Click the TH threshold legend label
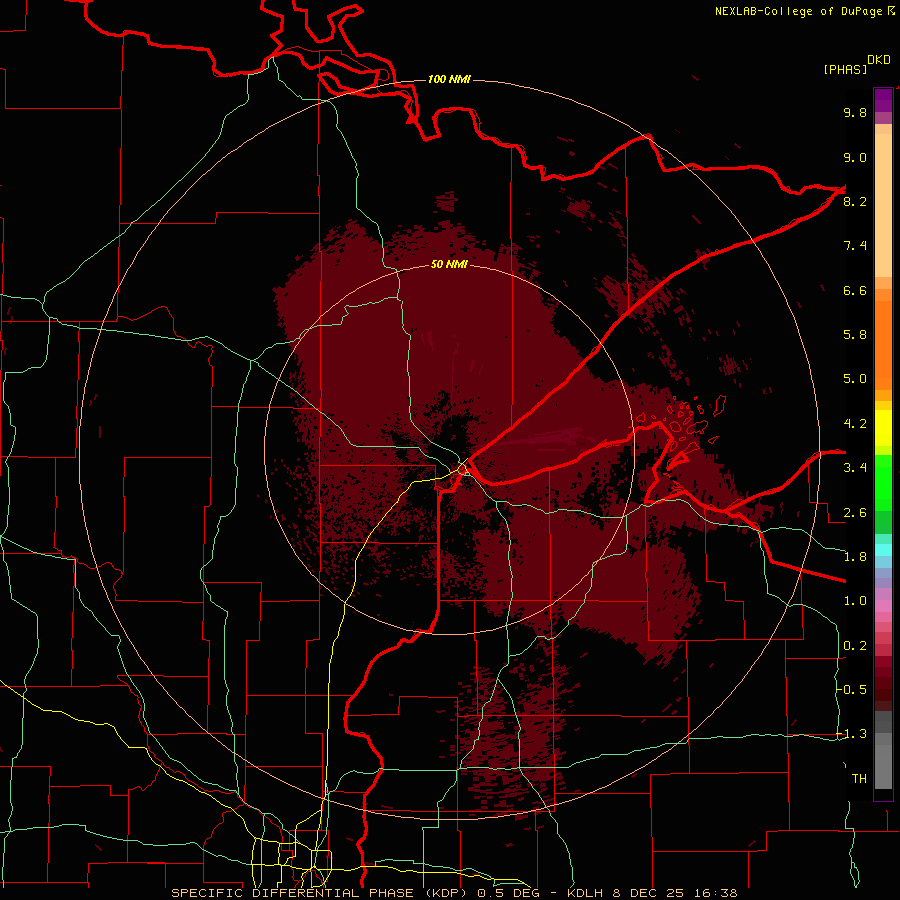 [859, 779]
